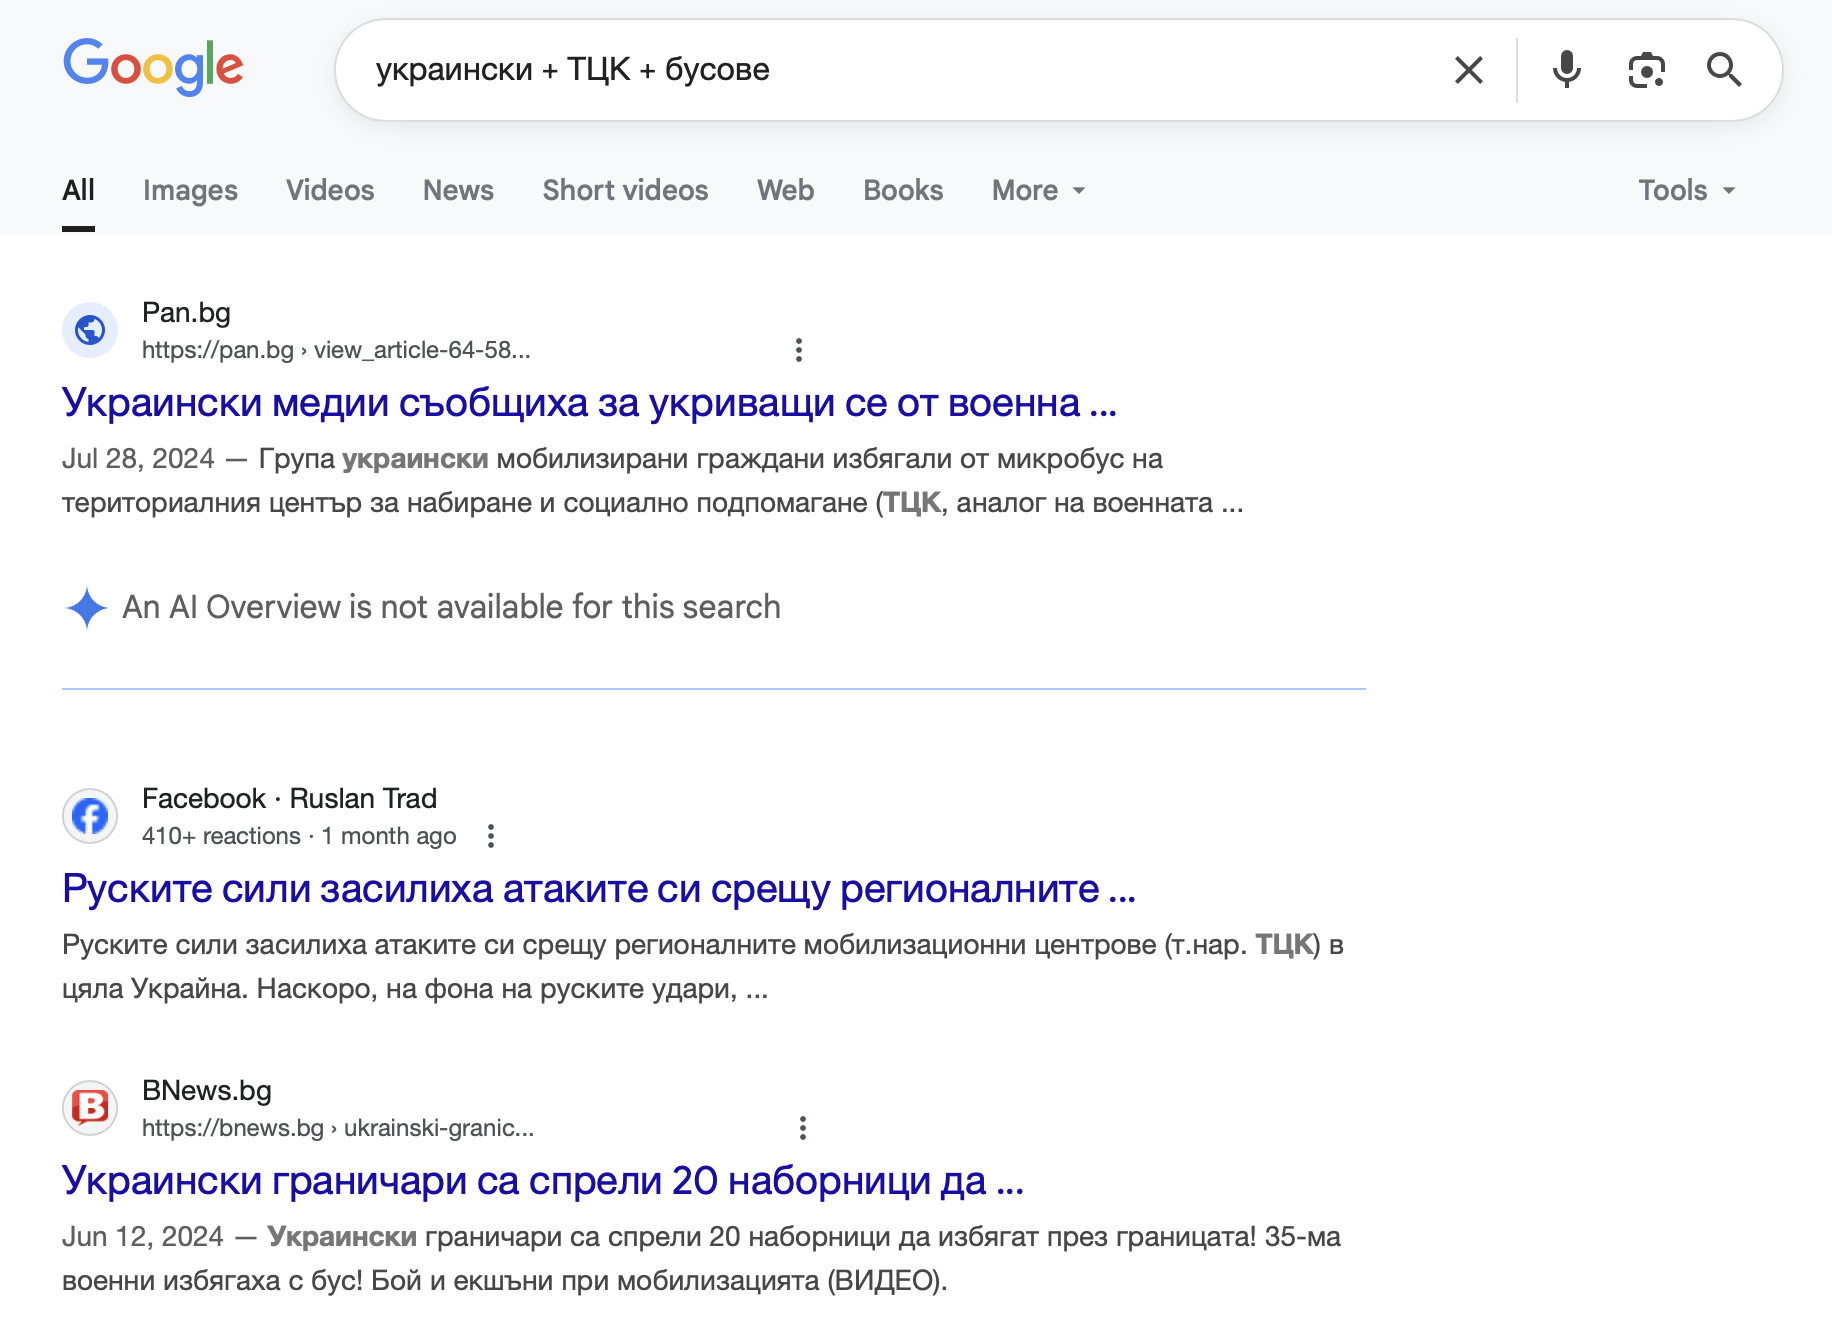The width and height of the screenshot is (1832, 1329).
Task: Click the Facebook favicon for Ruslan Trad
Action: pyautogui.click(x=90, y=816)
